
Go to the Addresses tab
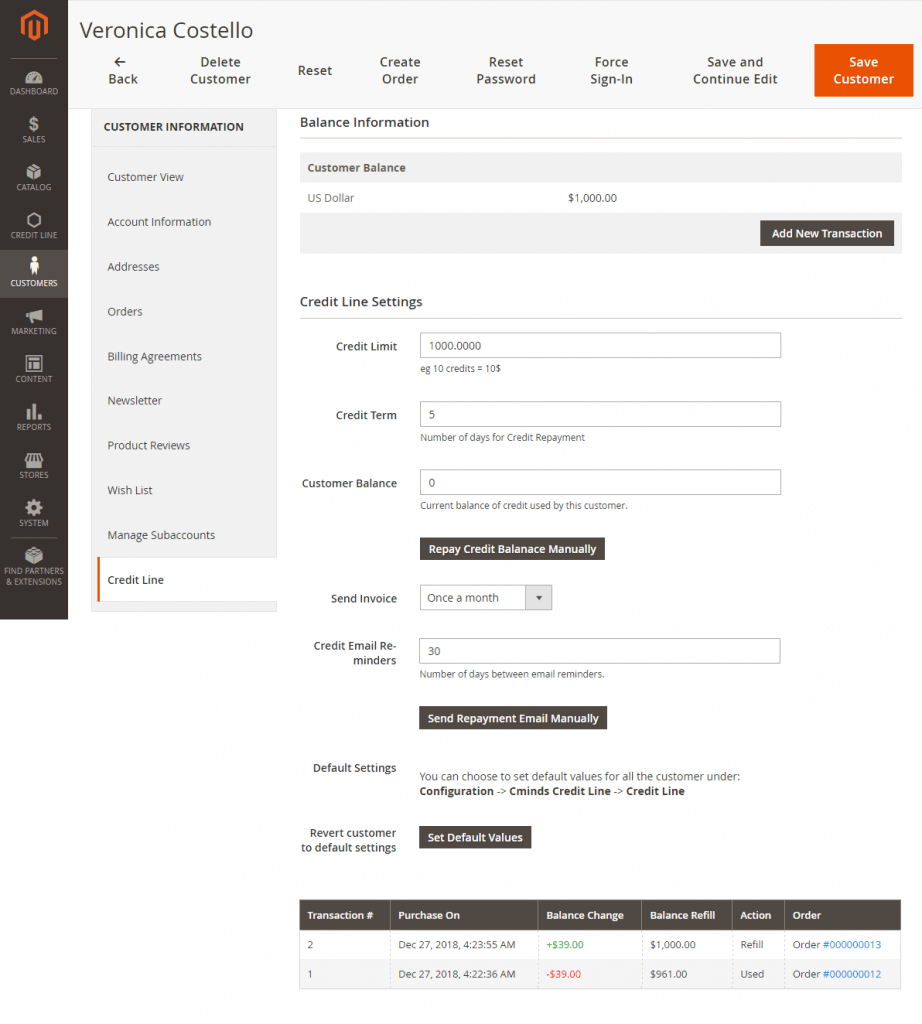[133, 267]
